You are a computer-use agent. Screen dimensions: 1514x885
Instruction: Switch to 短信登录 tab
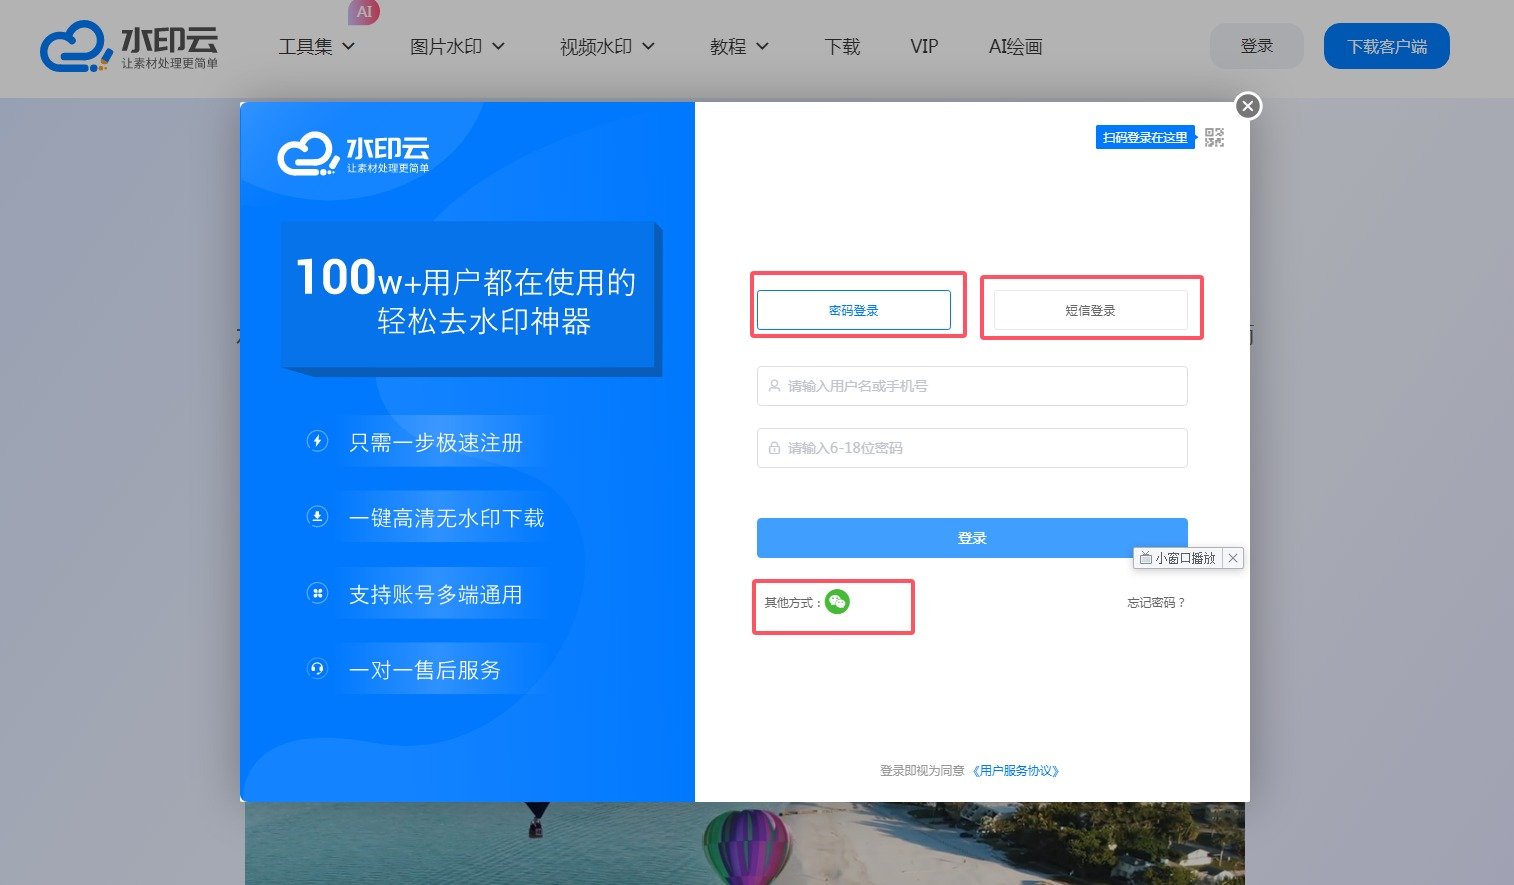pyautogui.click(x=1090, y=310)
